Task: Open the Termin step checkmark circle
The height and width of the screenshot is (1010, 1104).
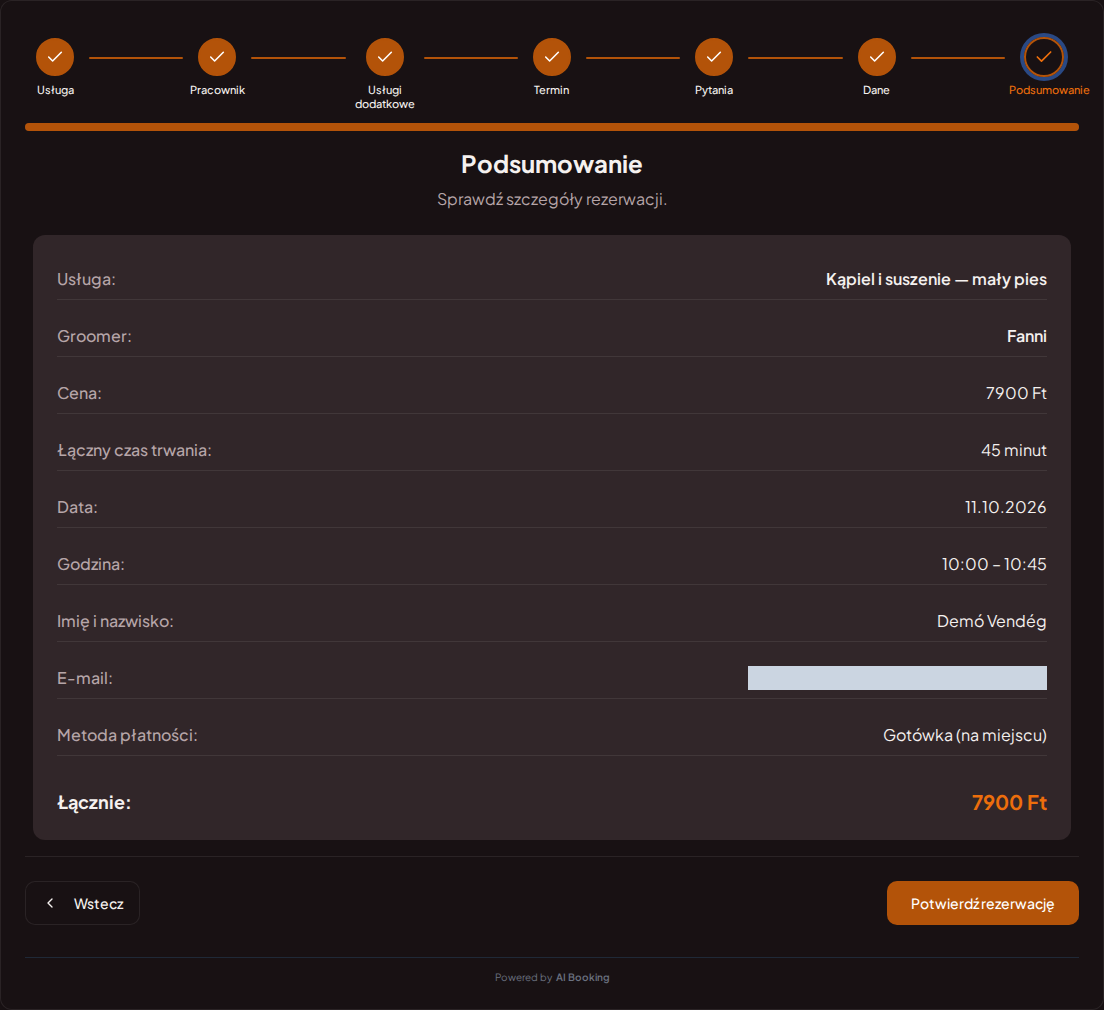Action: click(x=551, y=57)
